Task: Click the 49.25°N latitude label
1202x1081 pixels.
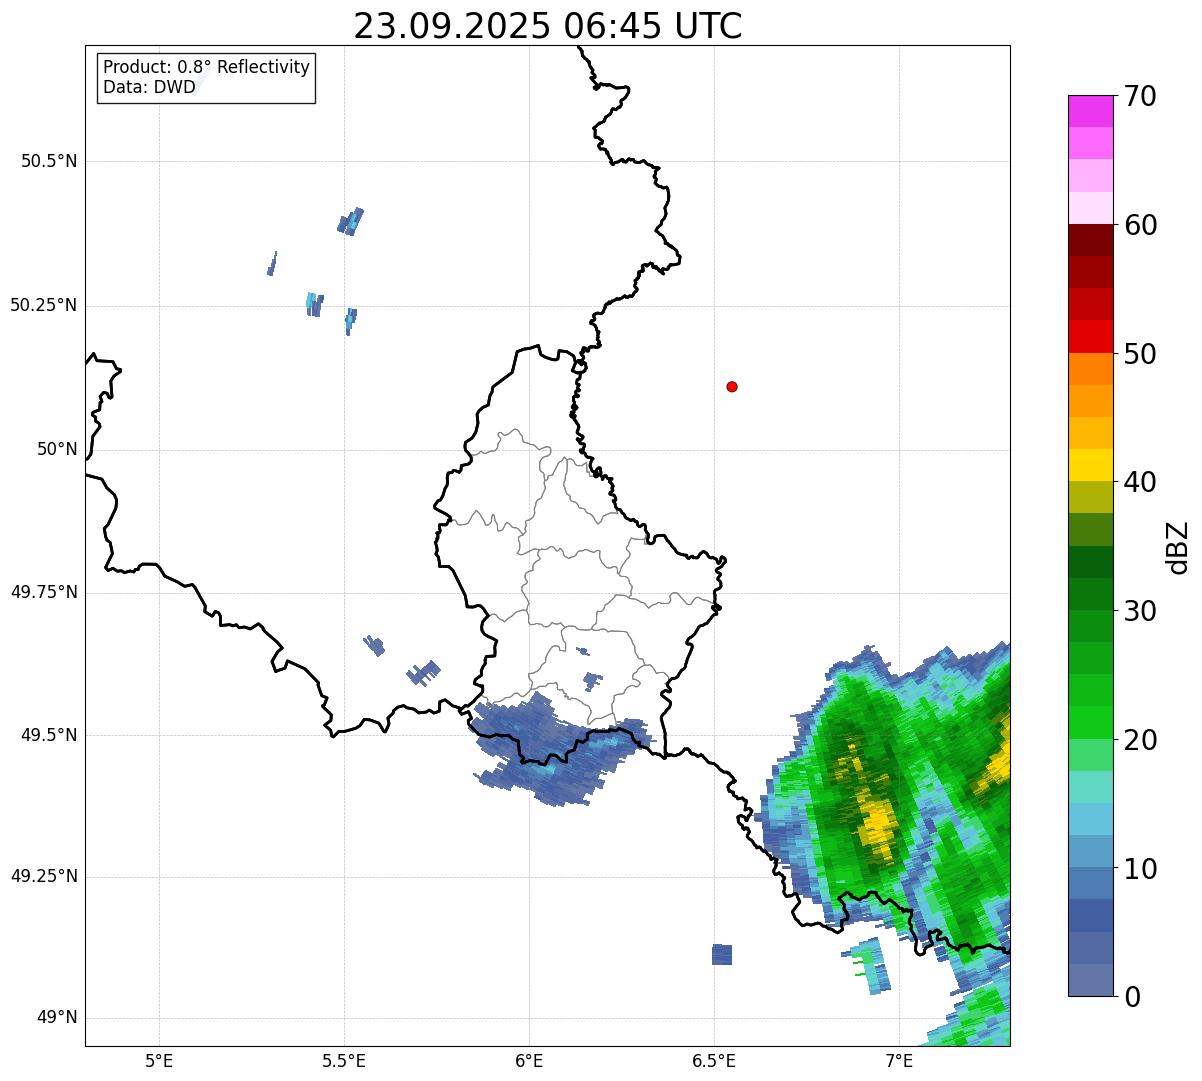Action: click(x=44, y=878)
